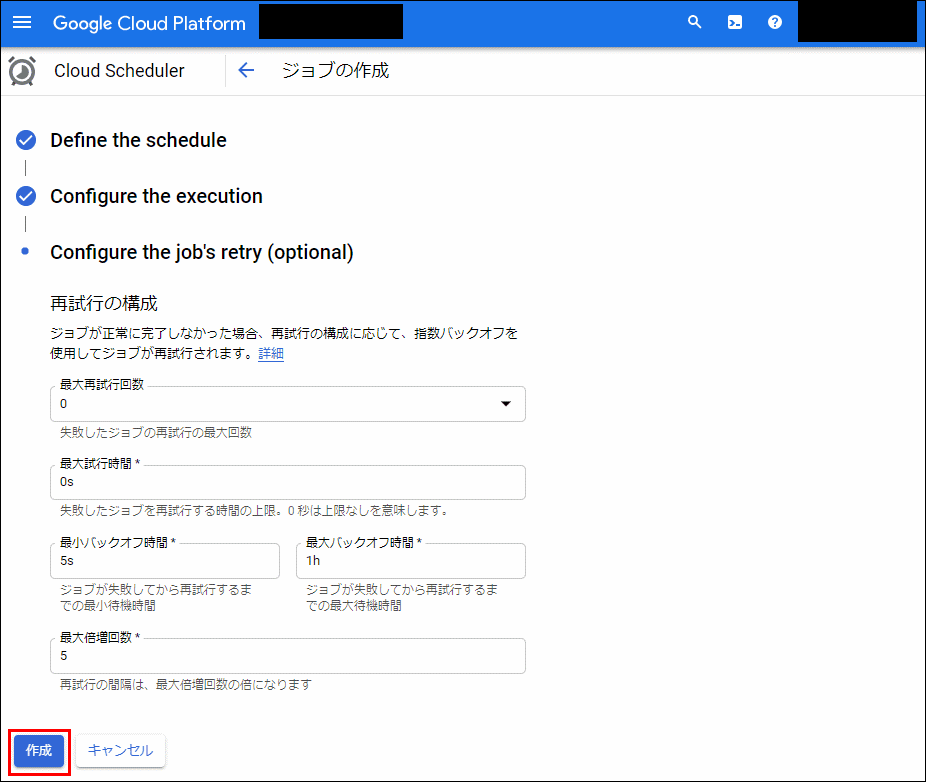Click the Define the schedule checkmark icon

coord(26,140)
